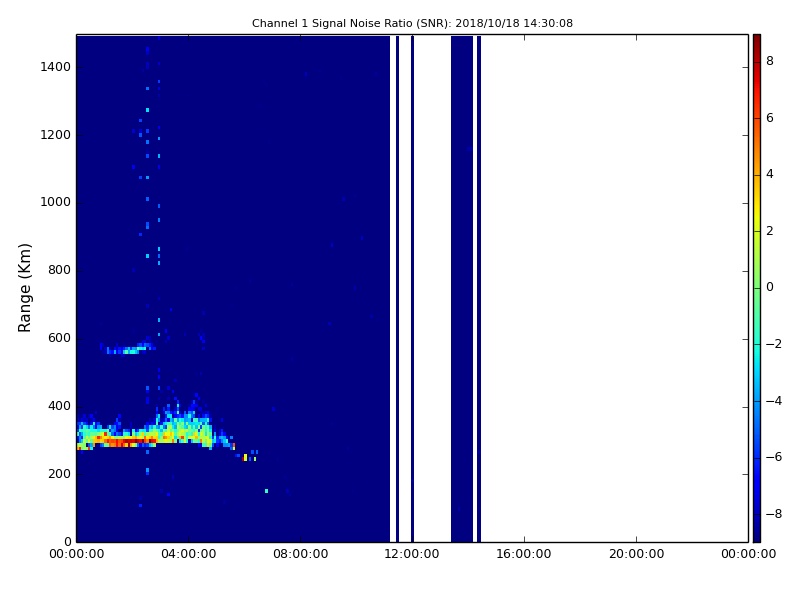
Task: Select the 400 y-axis tick label
Action: click(x=59, y=406)
